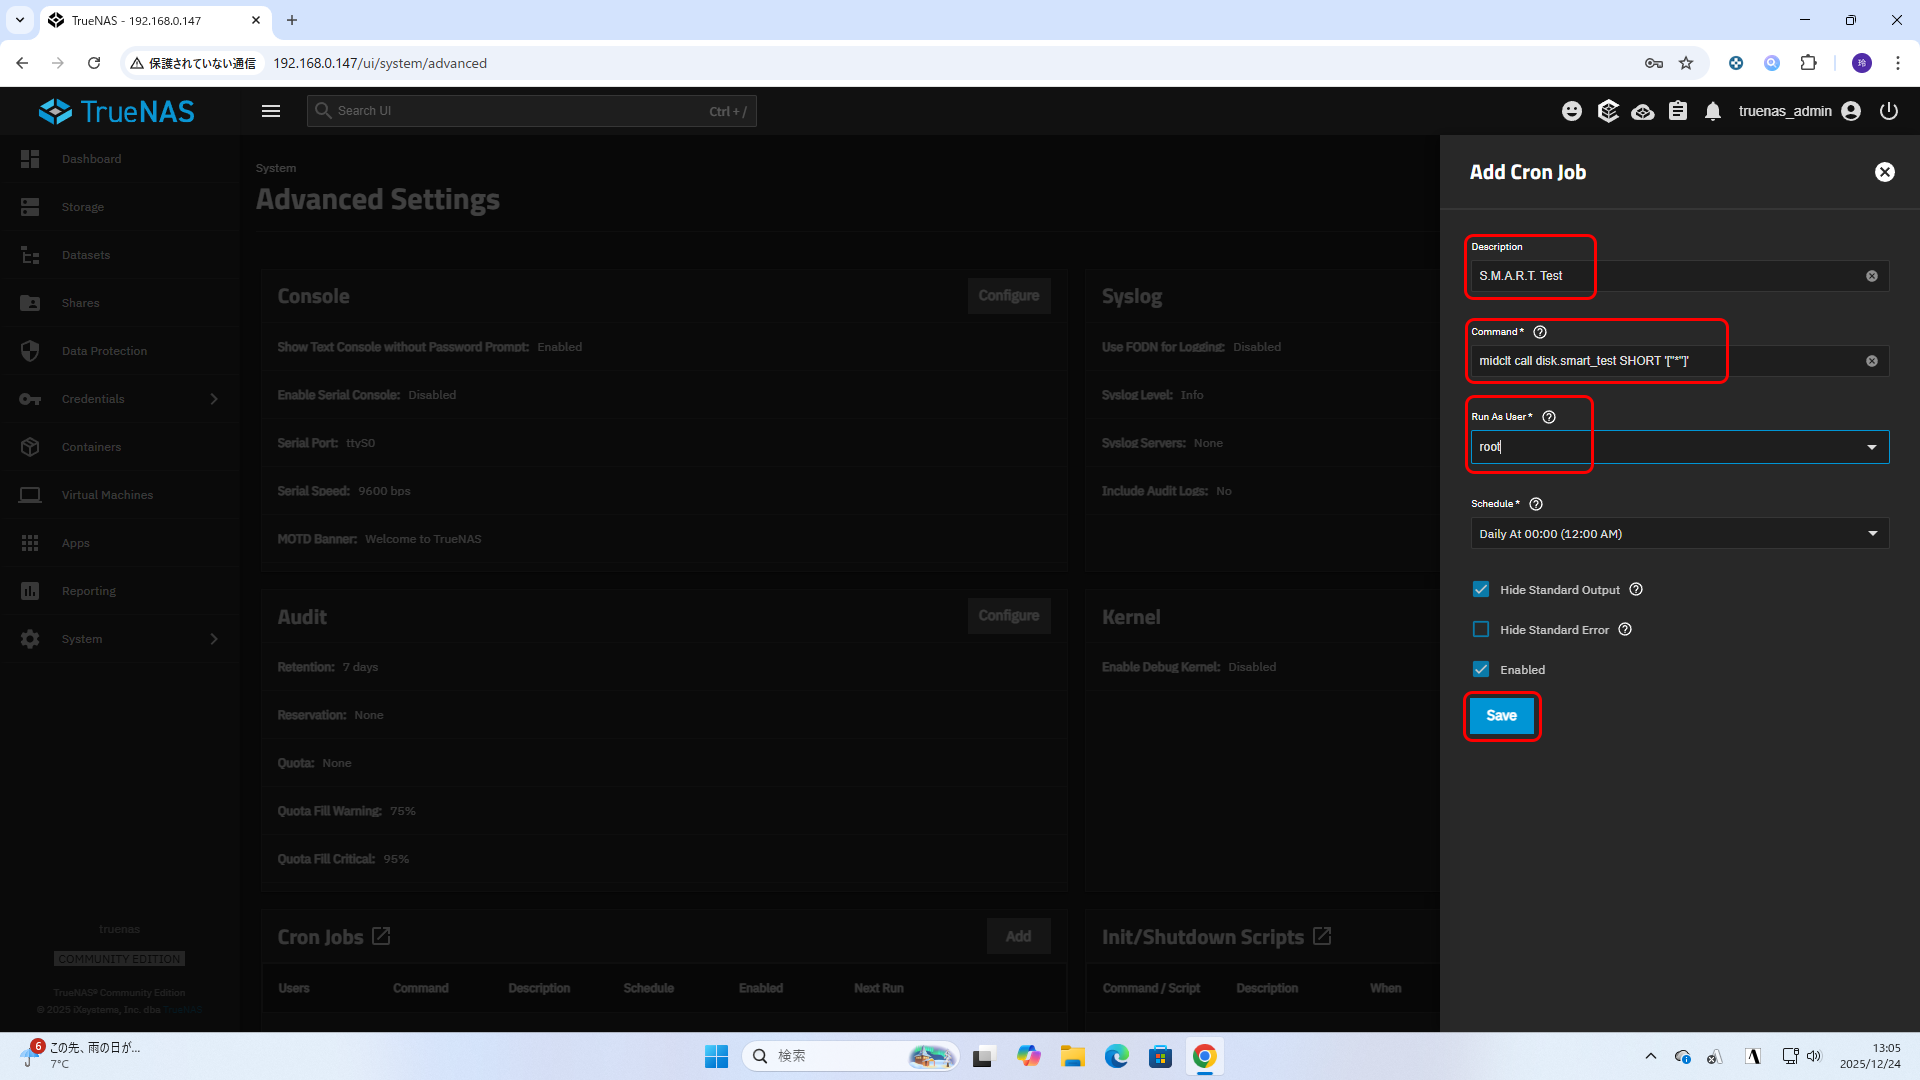
Task: Click the Command field help icon
Action: click(x=1540, y=332)
